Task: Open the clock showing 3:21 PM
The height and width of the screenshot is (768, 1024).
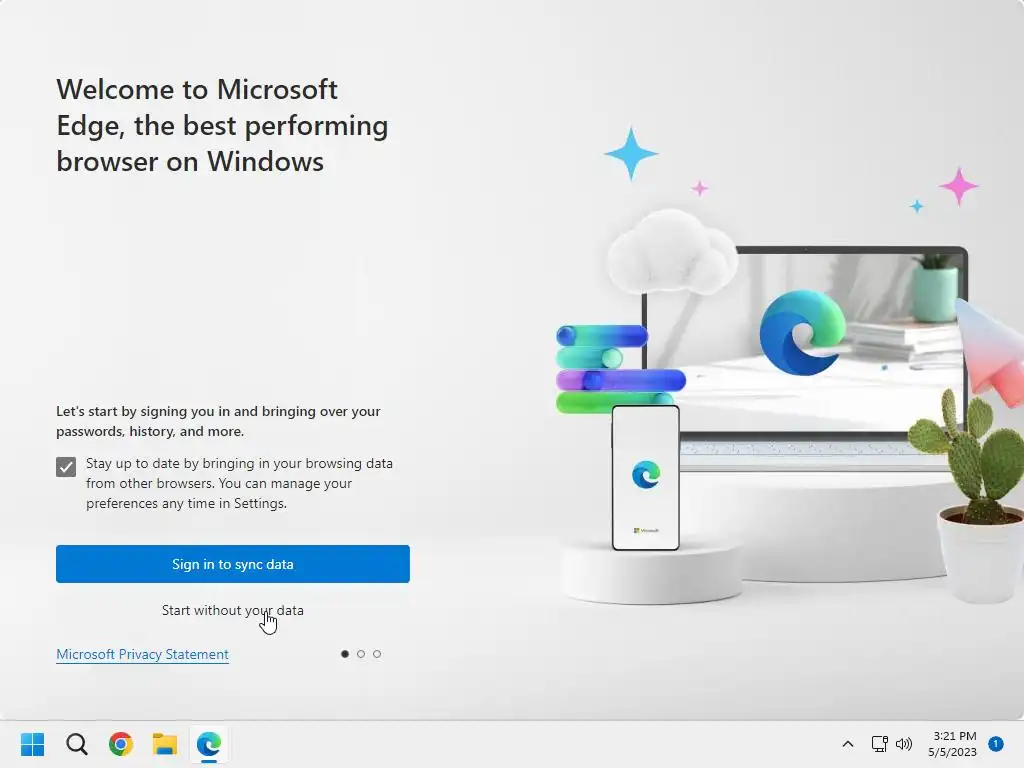Action: (953, 744)
